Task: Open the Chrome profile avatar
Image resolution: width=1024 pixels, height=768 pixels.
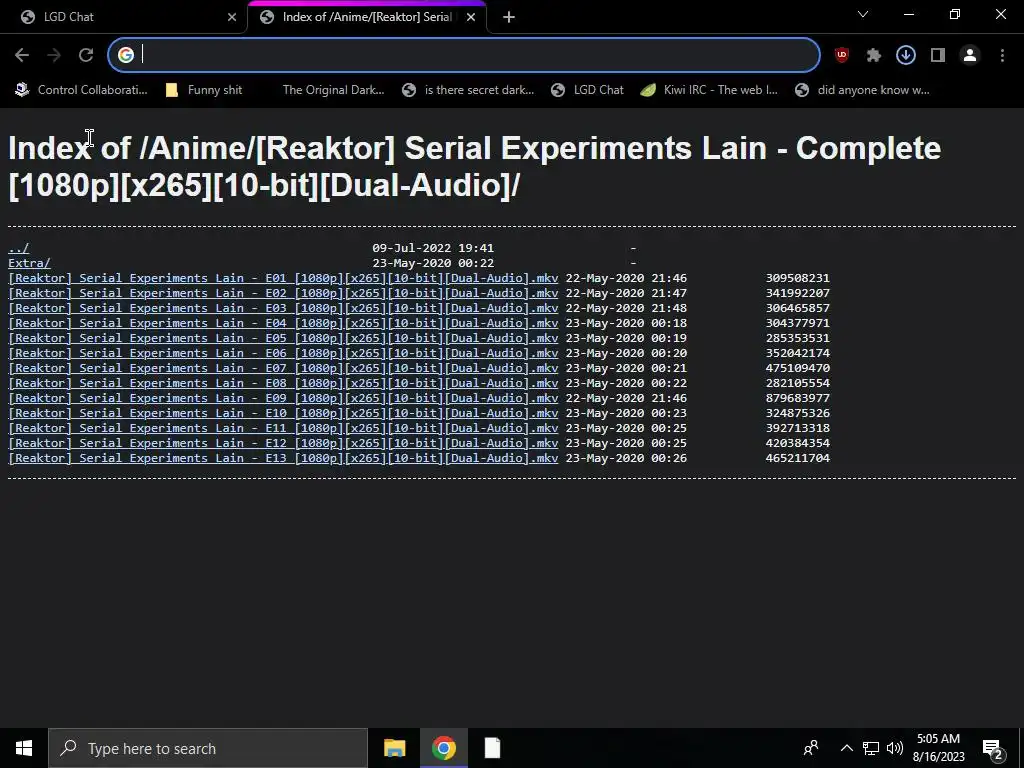Action: coord(970,56)
